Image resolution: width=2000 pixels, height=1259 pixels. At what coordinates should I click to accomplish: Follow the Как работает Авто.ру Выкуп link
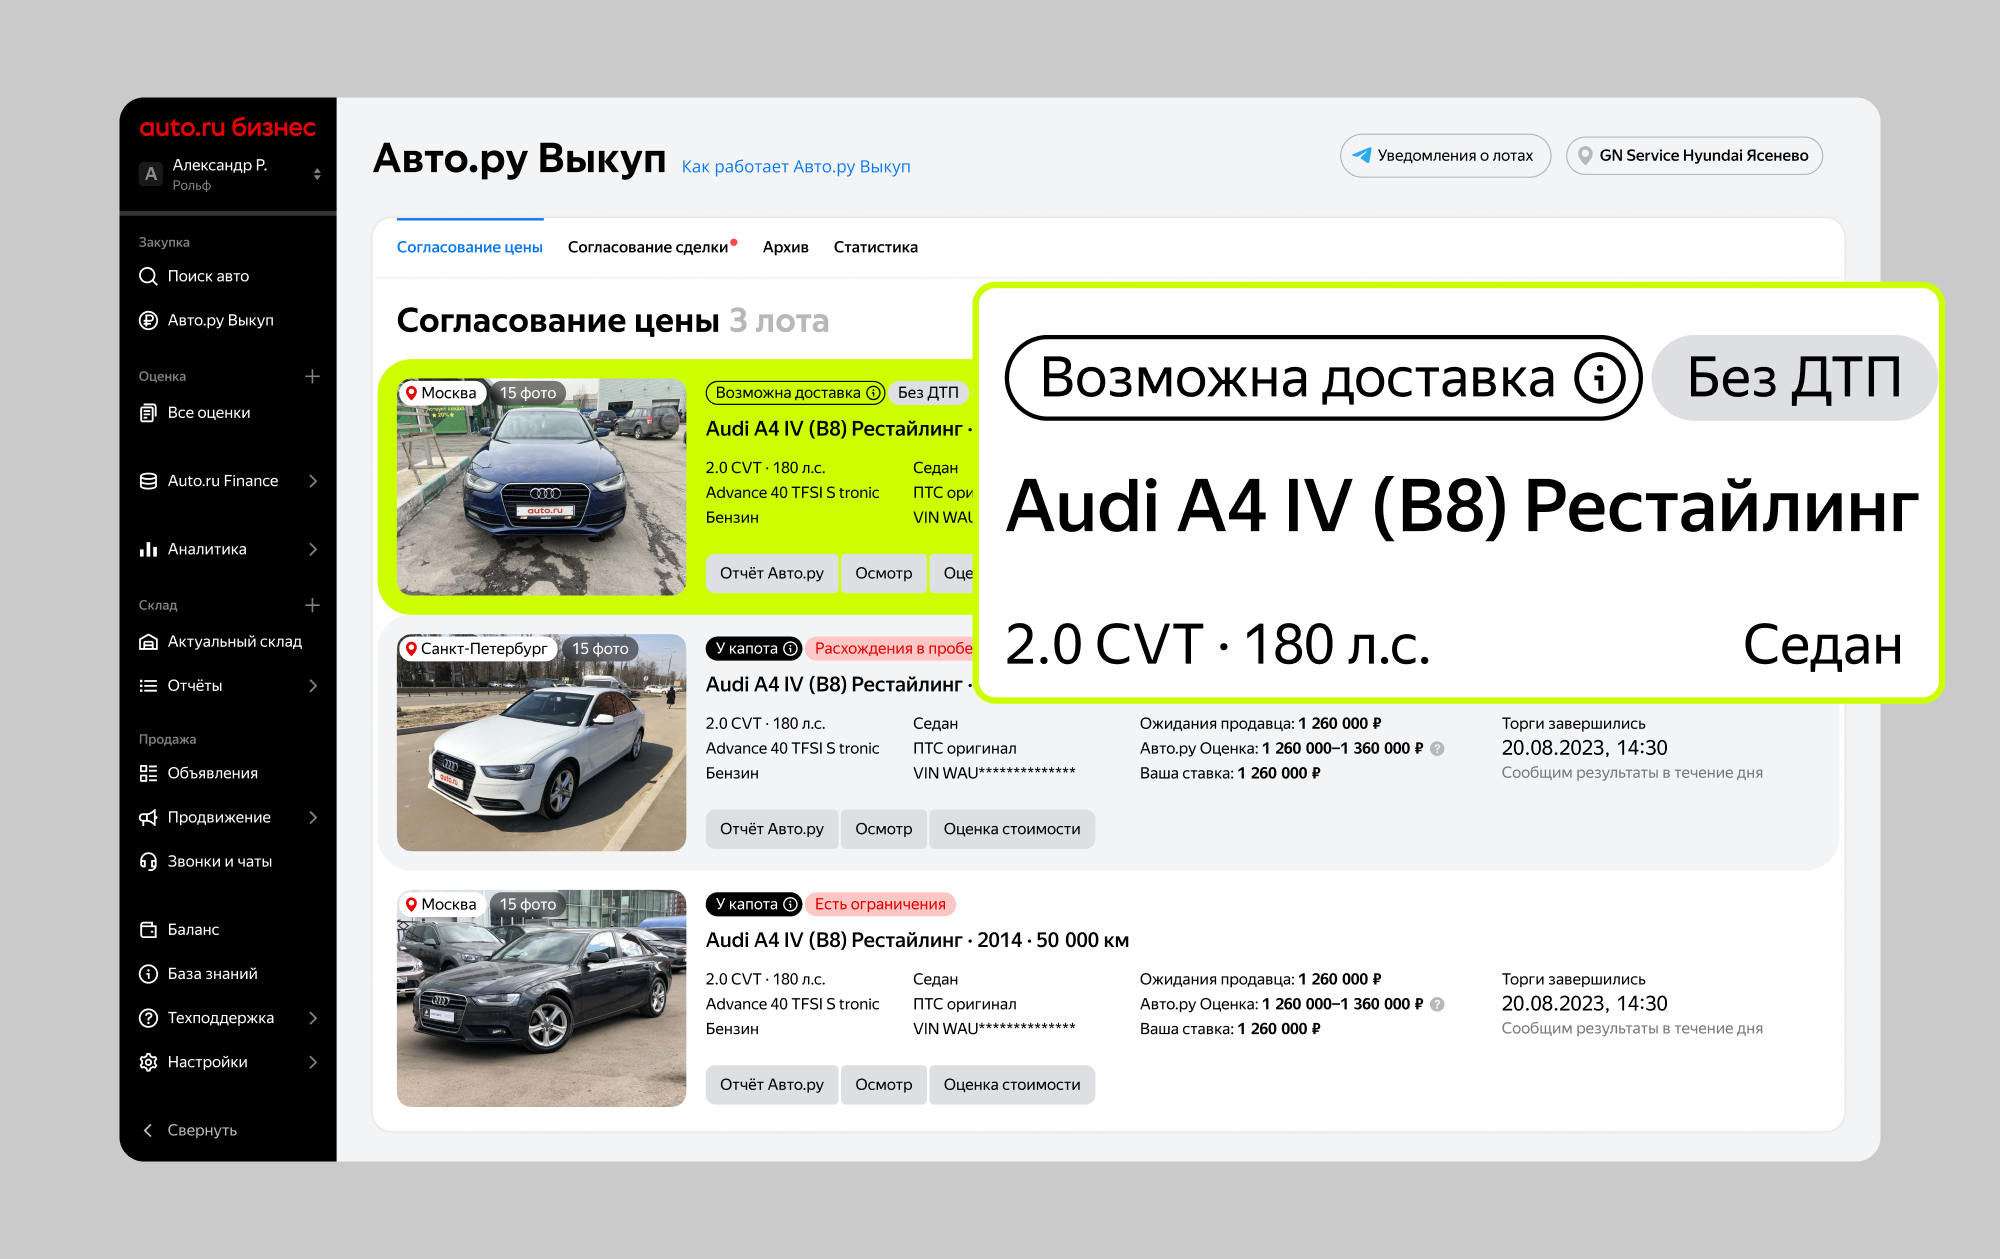796,166
